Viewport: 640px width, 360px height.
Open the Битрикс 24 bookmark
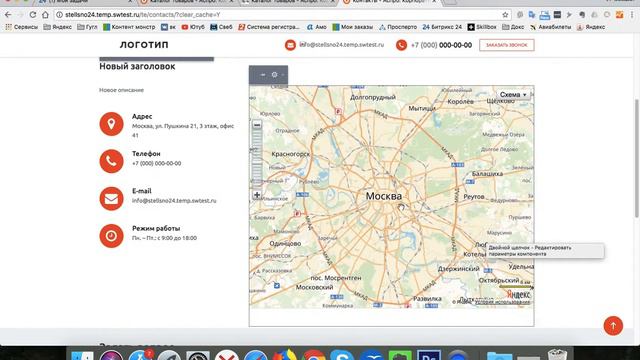pos(442,27)
